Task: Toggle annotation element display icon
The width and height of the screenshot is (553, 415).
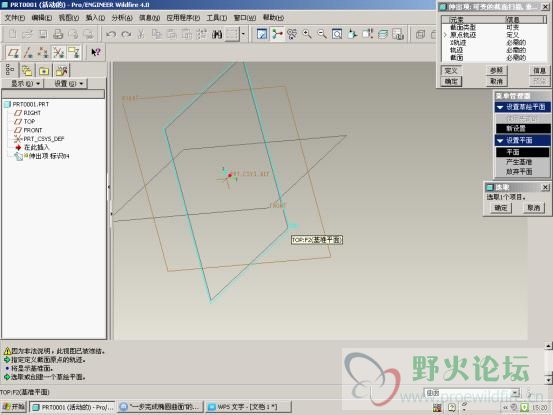Action: coord(74,53)
